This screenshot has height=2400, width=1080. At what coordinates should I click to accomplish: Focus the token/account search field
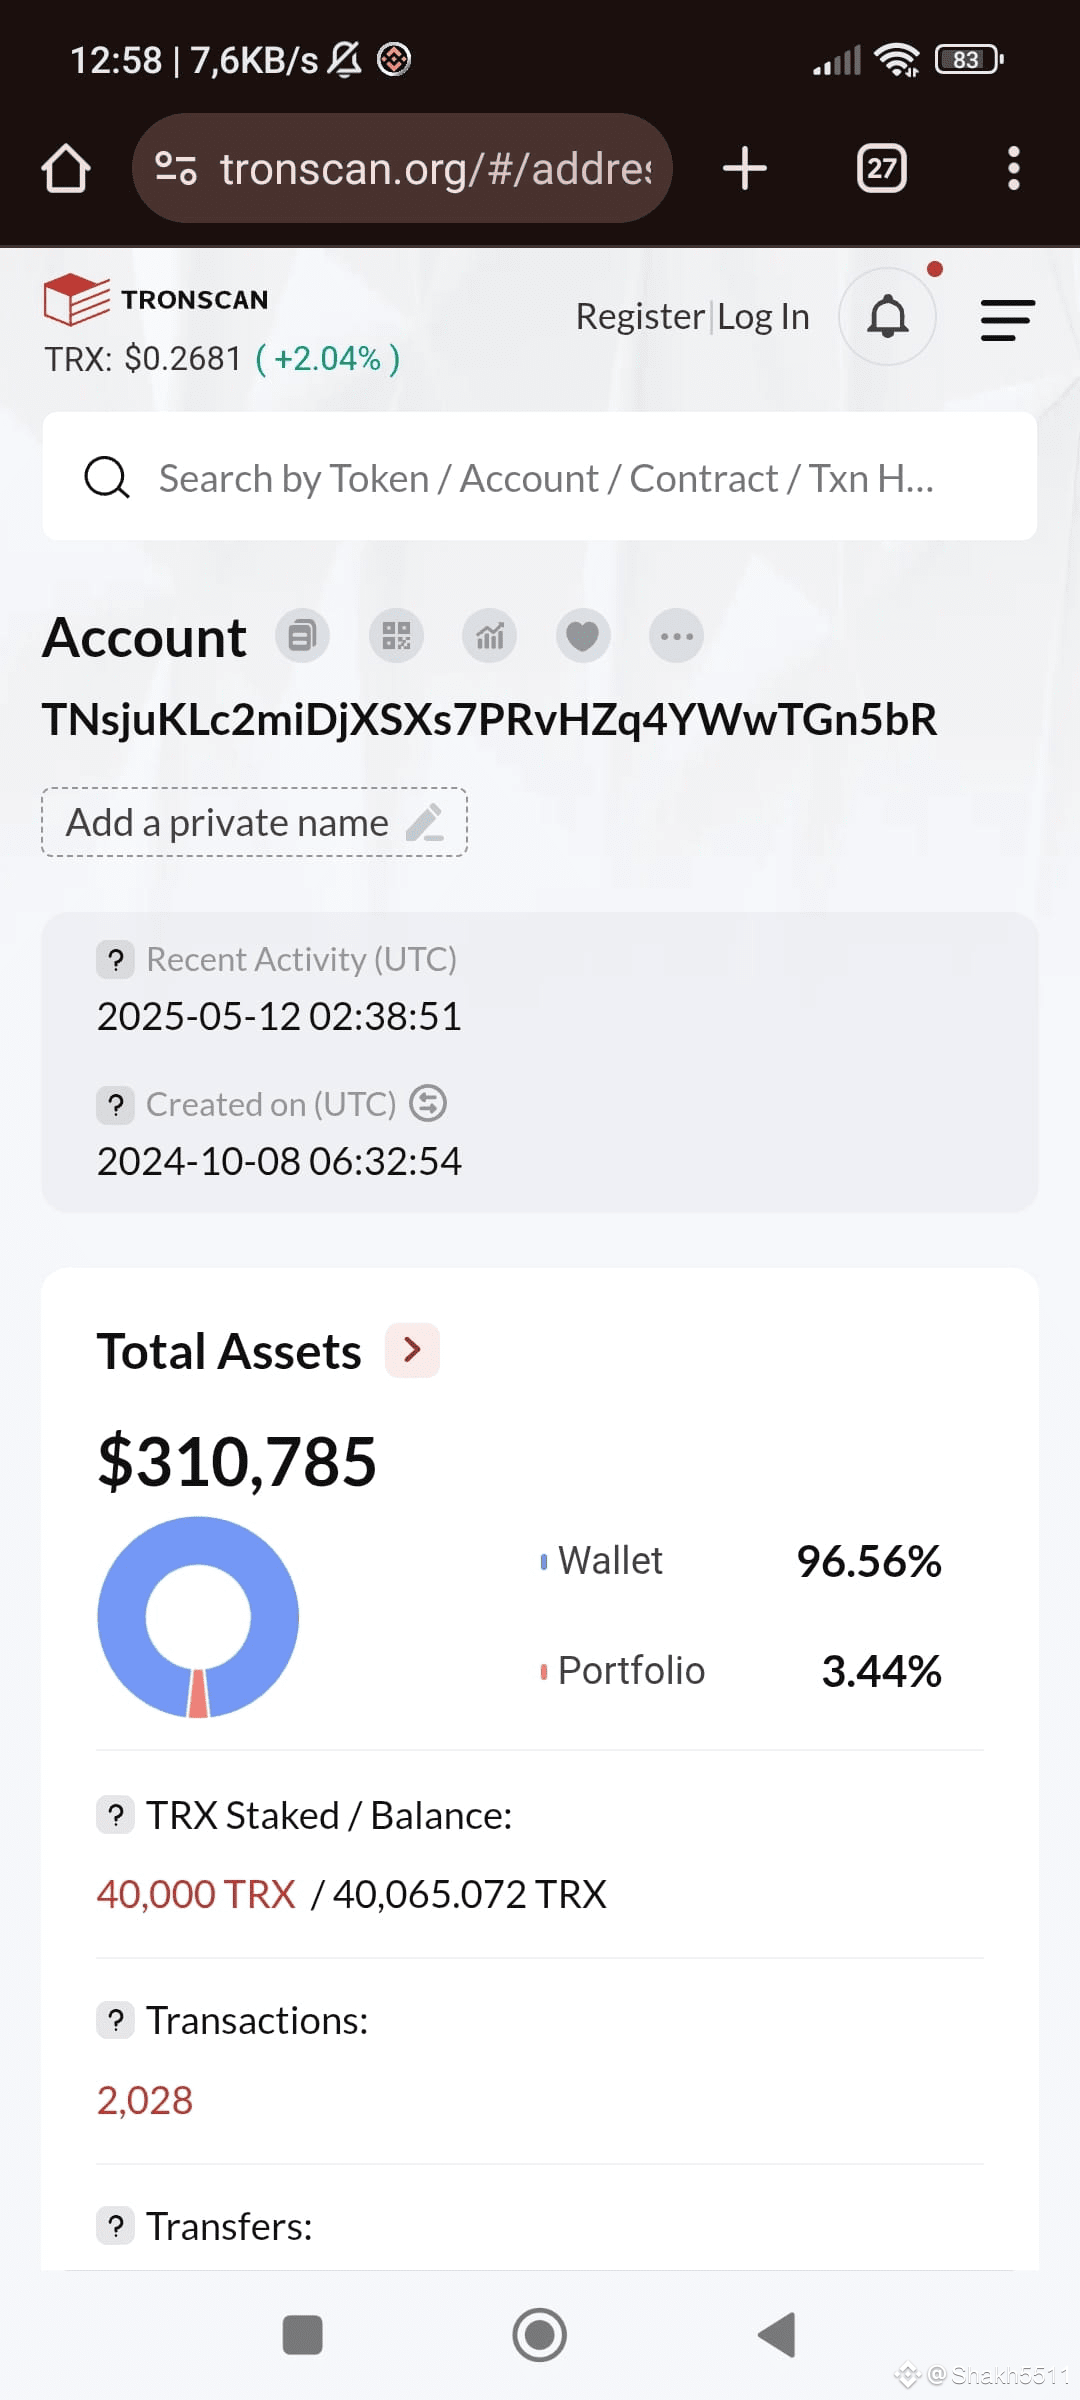(540, 477)
